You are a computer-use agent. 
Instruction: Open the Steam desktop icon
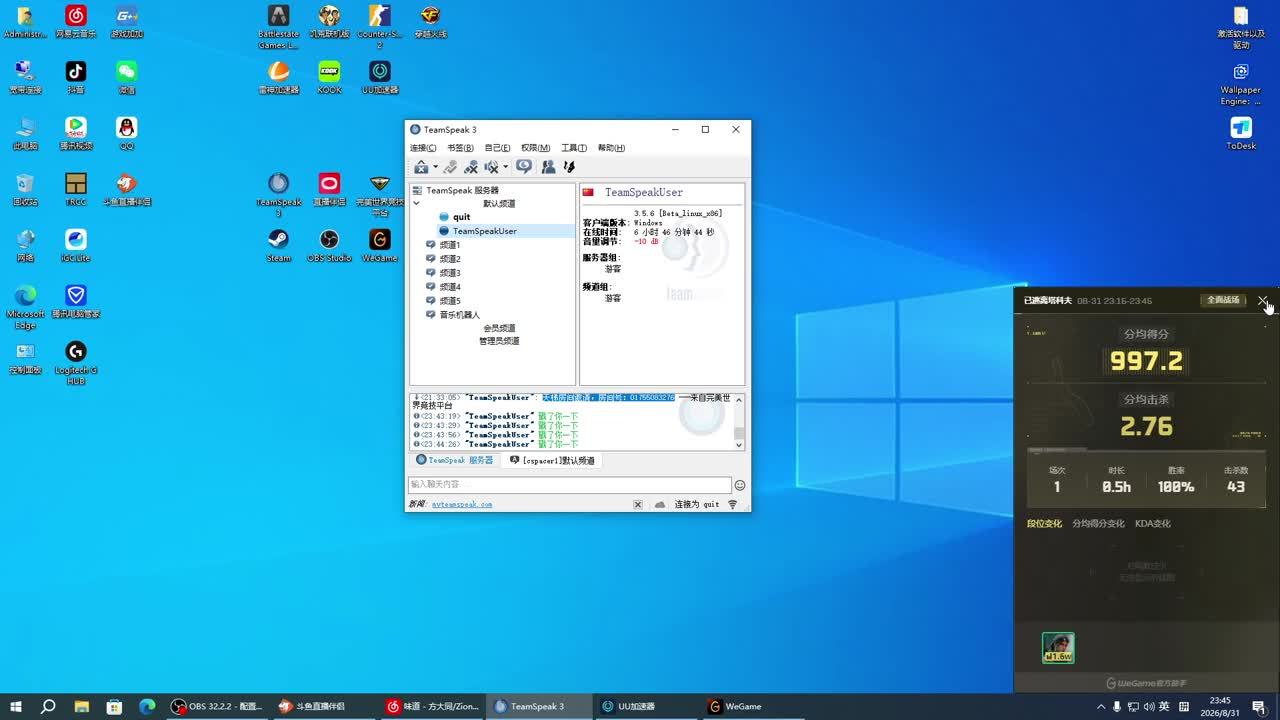point(278,246)
